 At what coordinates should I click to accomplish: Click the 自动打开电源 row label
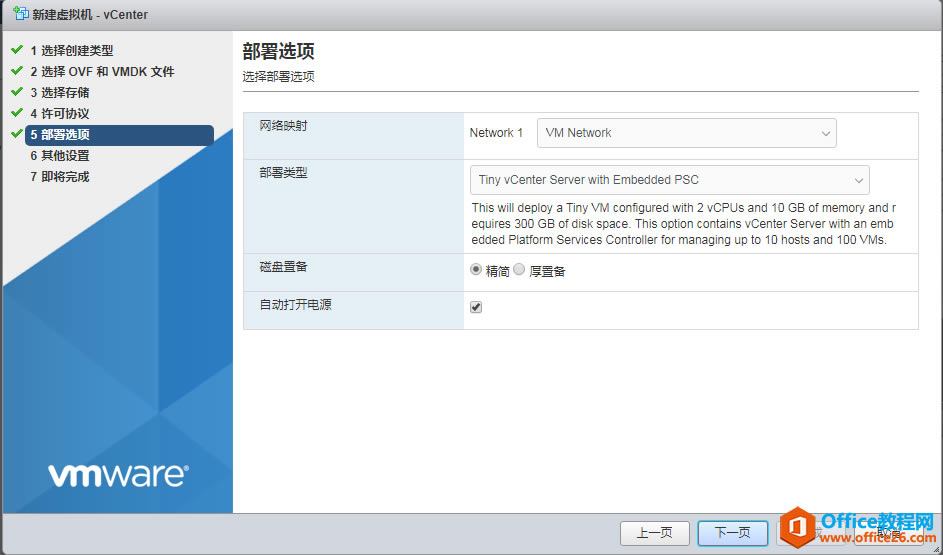pyautogui.click(x=295, y=305)
